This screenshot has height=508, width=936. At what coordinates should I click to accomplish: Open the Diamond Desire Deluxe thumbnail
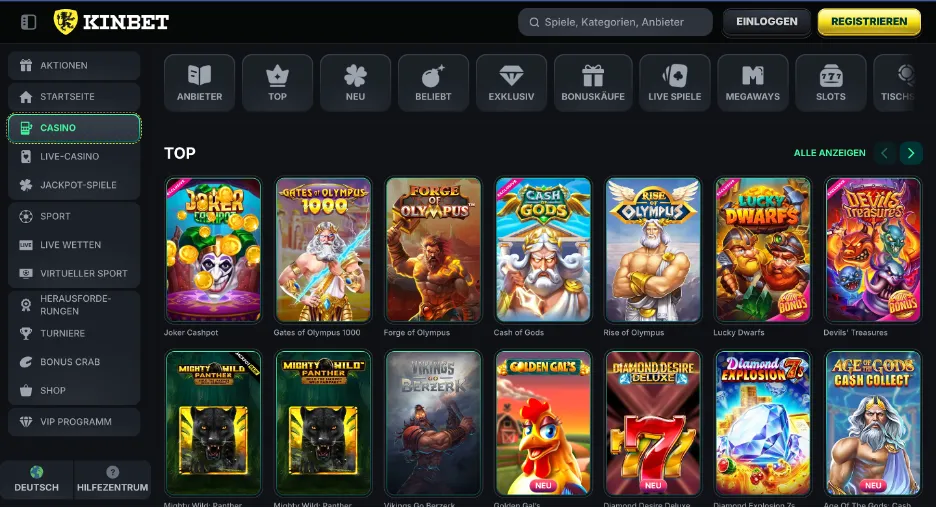click(653, 423)
